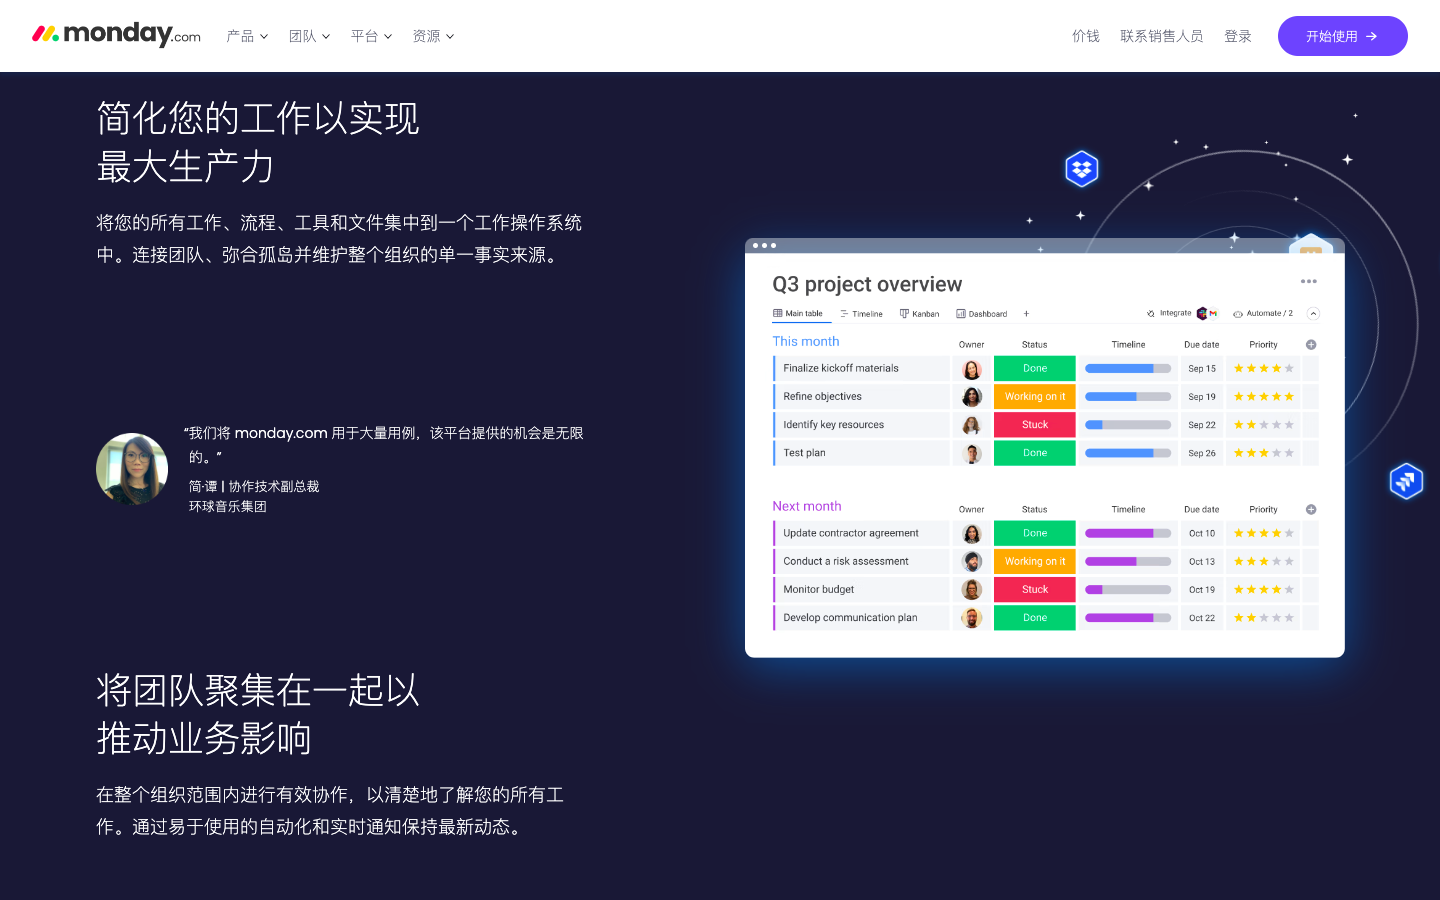The width and height of the screenshot is (1440, 900).
Task: Switch to the Kanban tab
Action: 919,314
